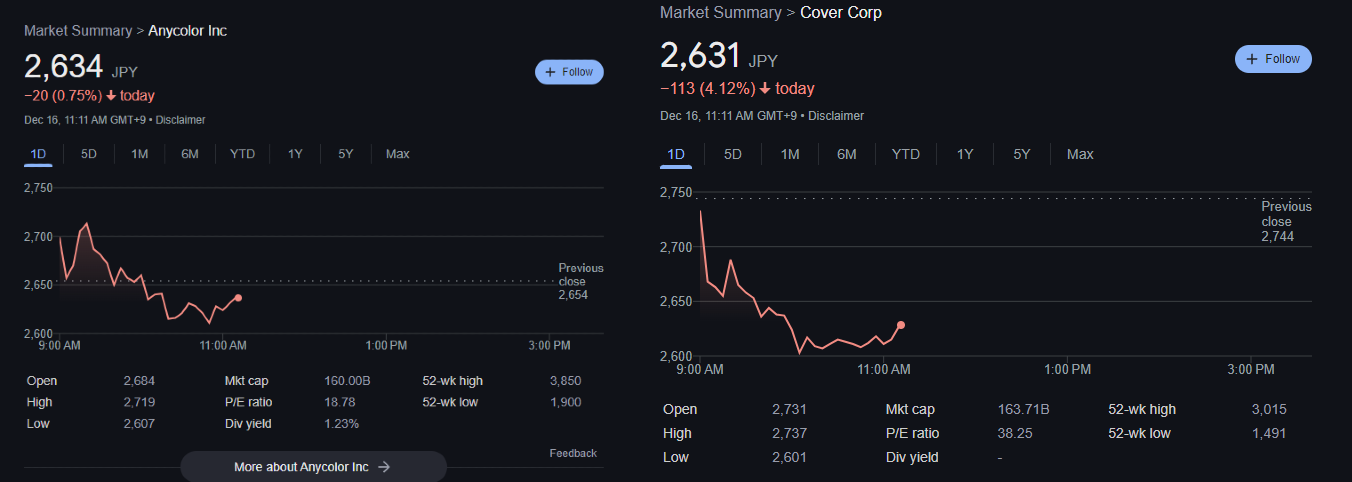Select 5D tab on Anycolor chart
Screen dimensions: 1352x482
89,154
